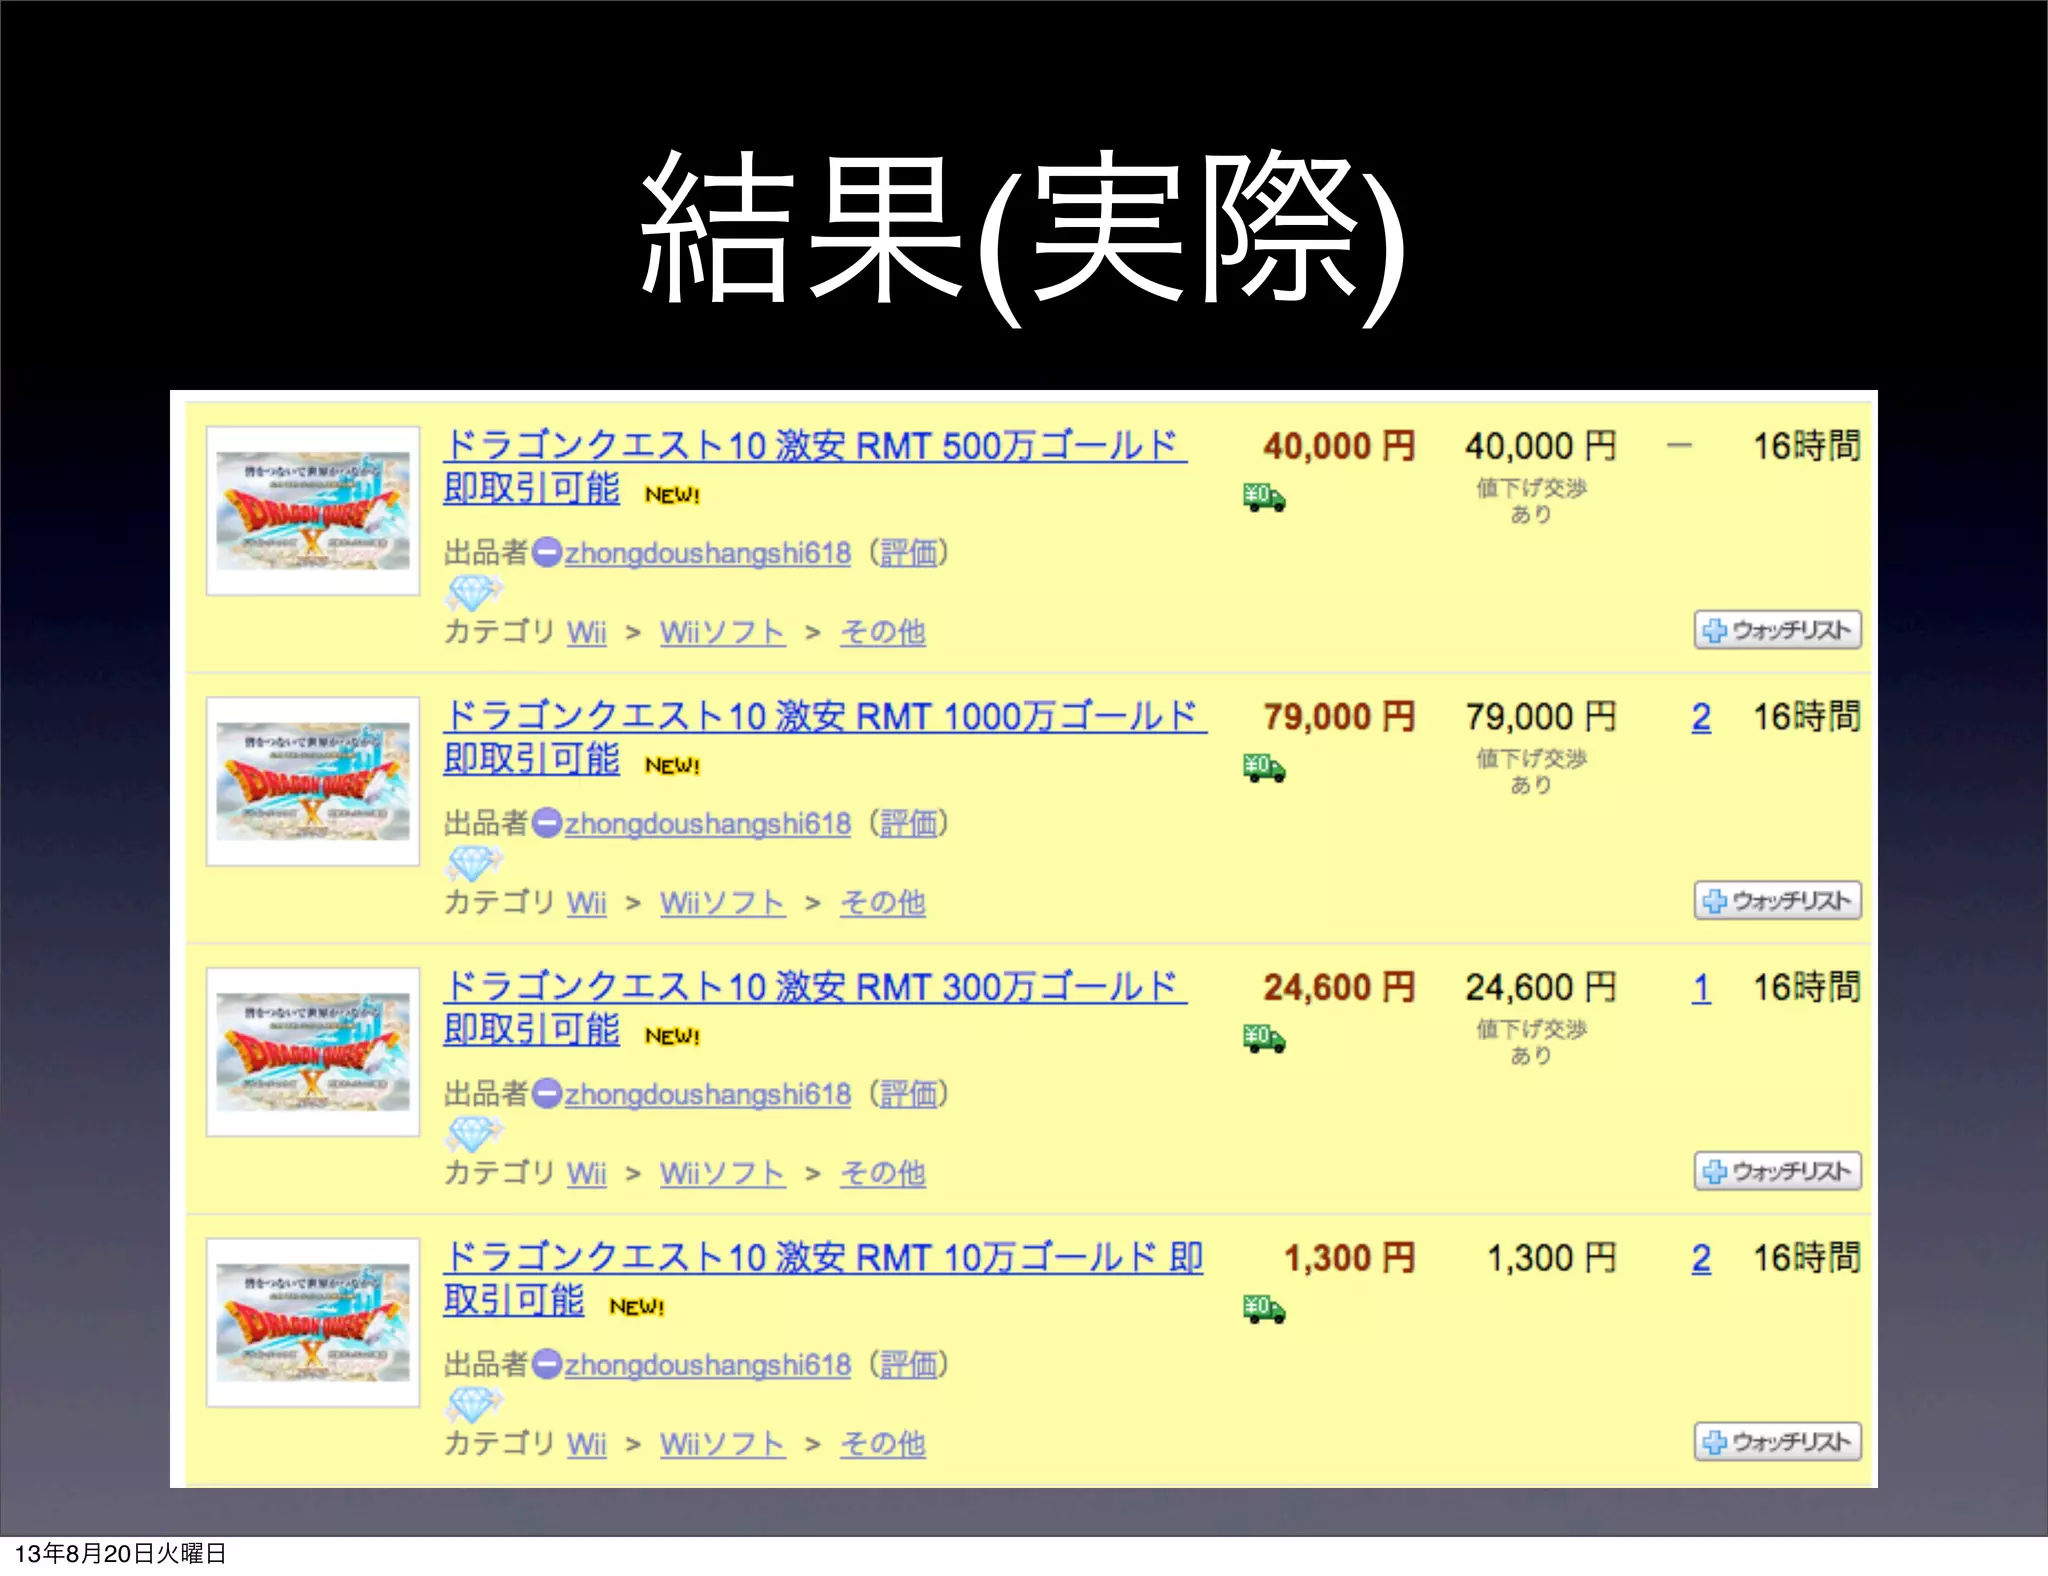Image resolution: width=2048 pixels, height=1576 pixels.
Task: Open Wii category in the 500万 listing
Action: click(587, 632)
